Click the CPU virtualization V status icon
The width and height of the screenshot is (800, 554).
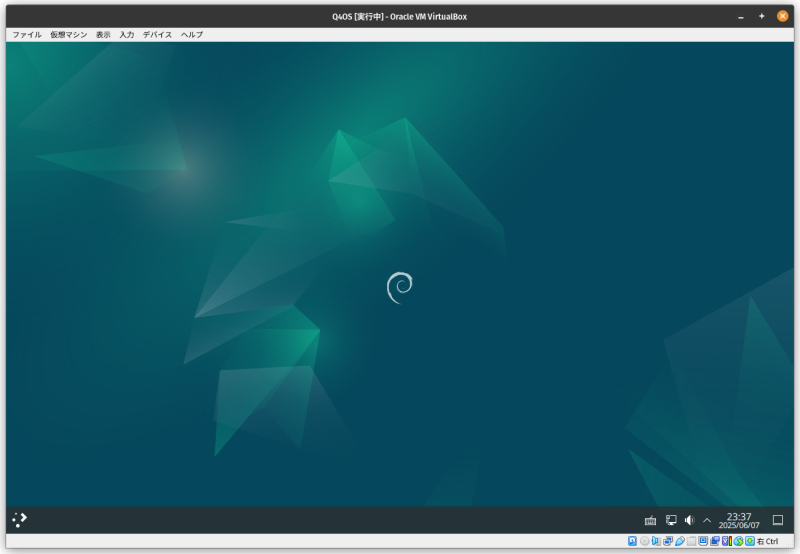727,541
